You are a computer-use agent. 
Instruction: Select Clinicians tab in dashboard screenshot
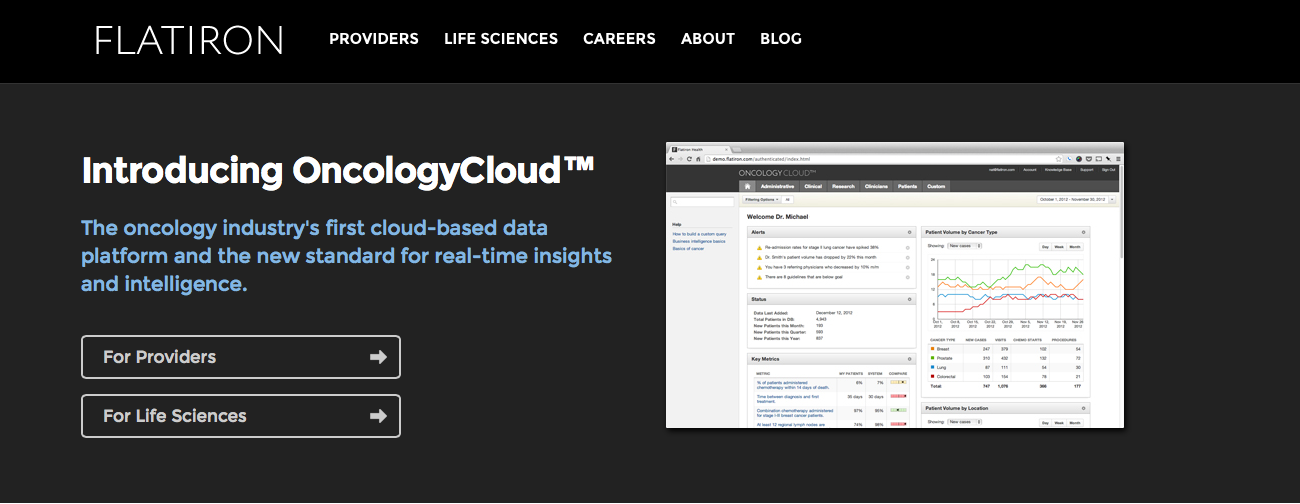pyautogui.click(x=876, y=186)
